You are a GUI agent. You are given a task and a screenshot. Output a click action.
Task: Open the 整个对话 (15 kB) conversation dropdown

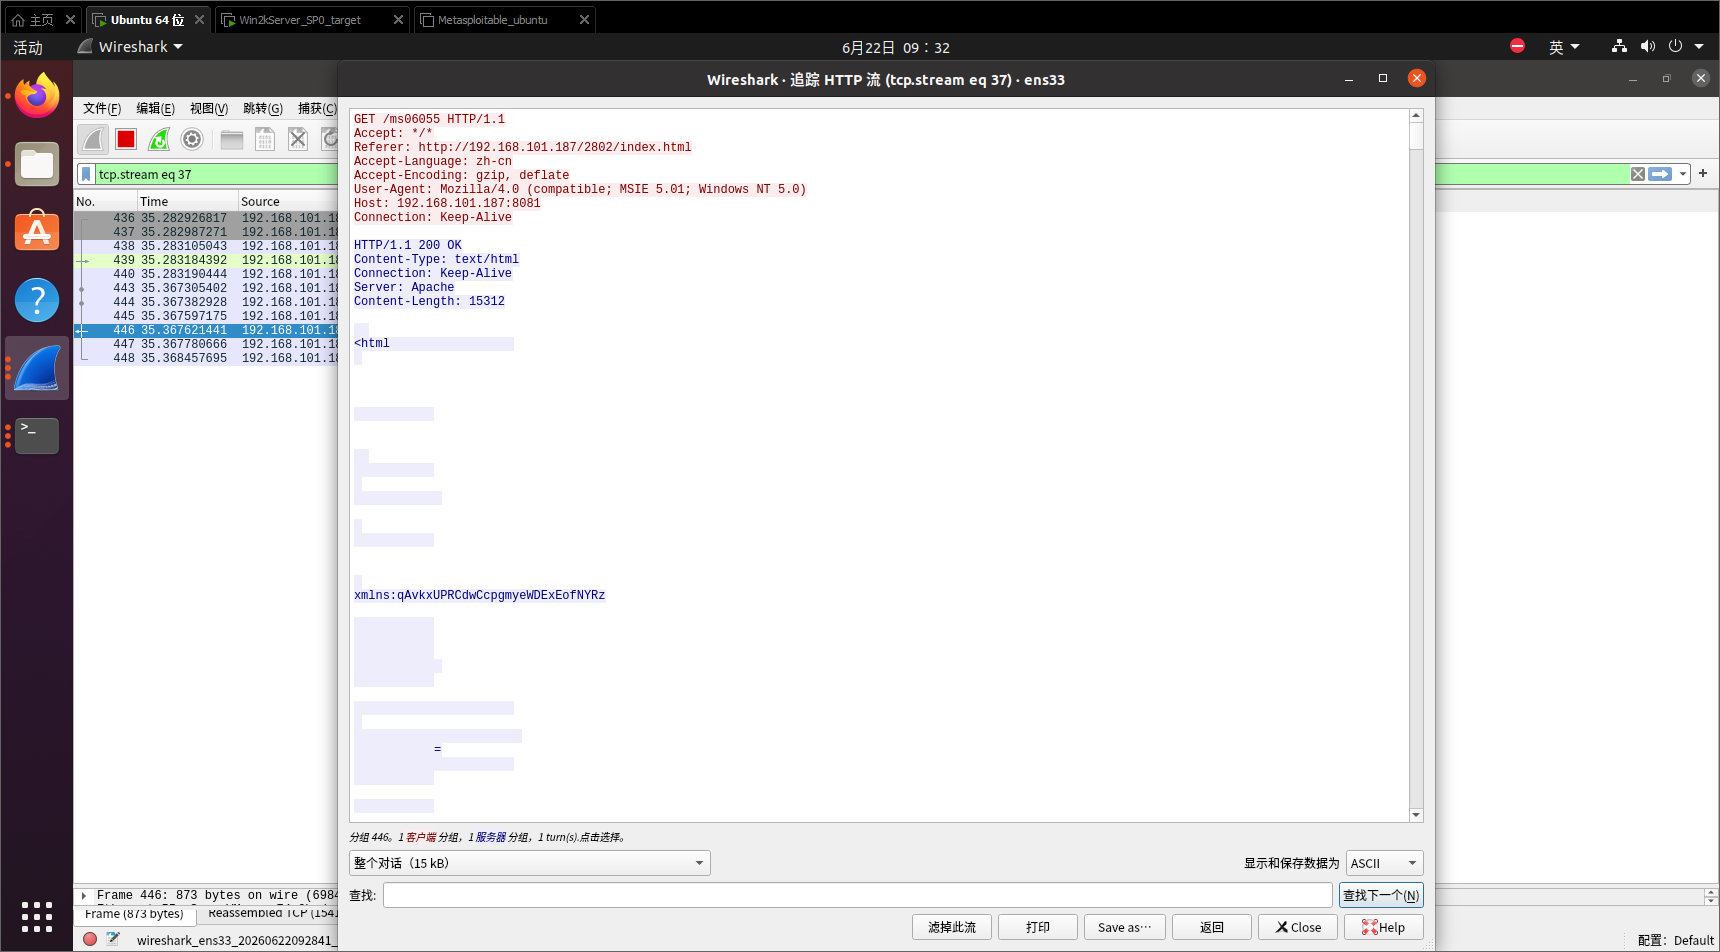coord(530,863)
